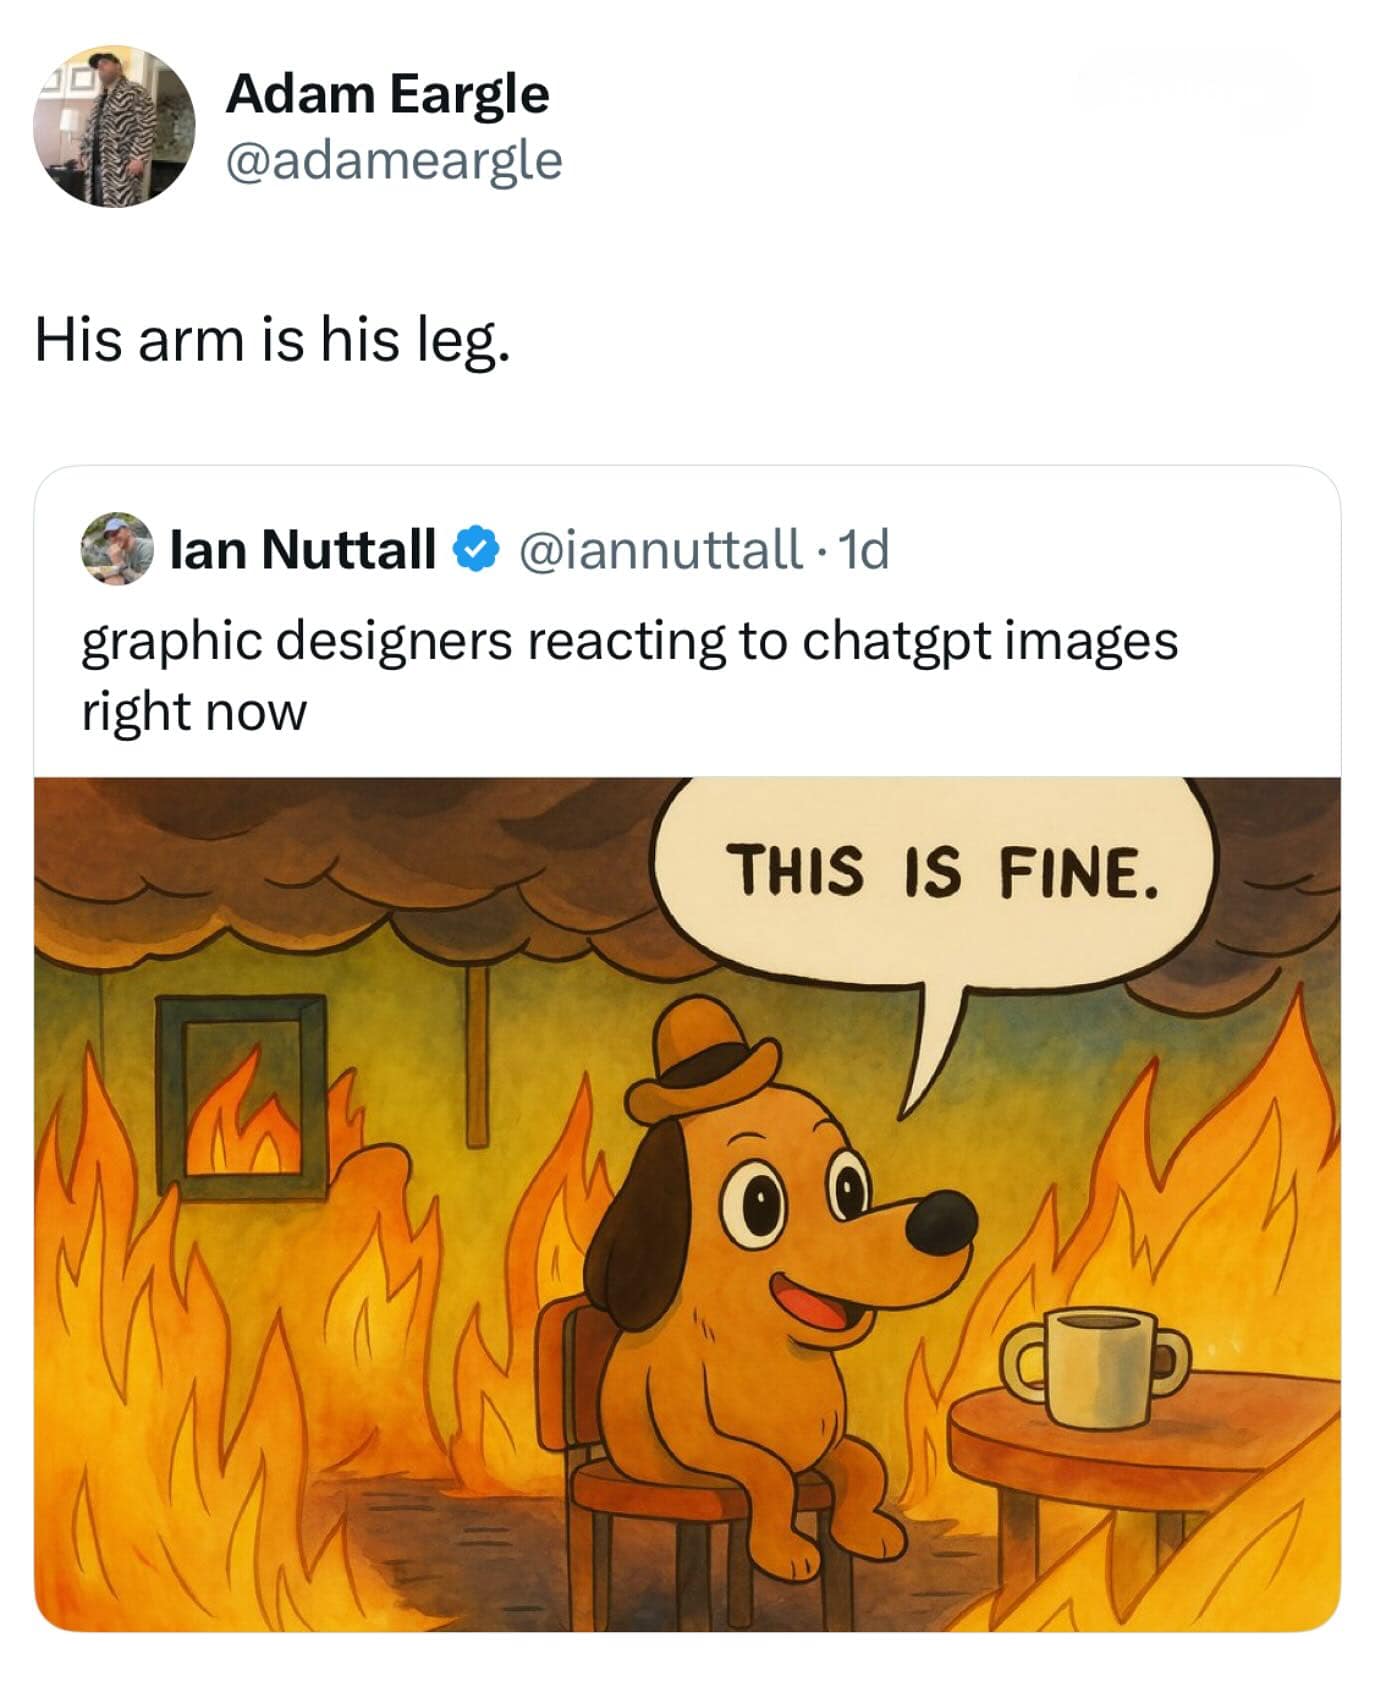Click Adam Eargle's profile avatar

tap(114, 126)
